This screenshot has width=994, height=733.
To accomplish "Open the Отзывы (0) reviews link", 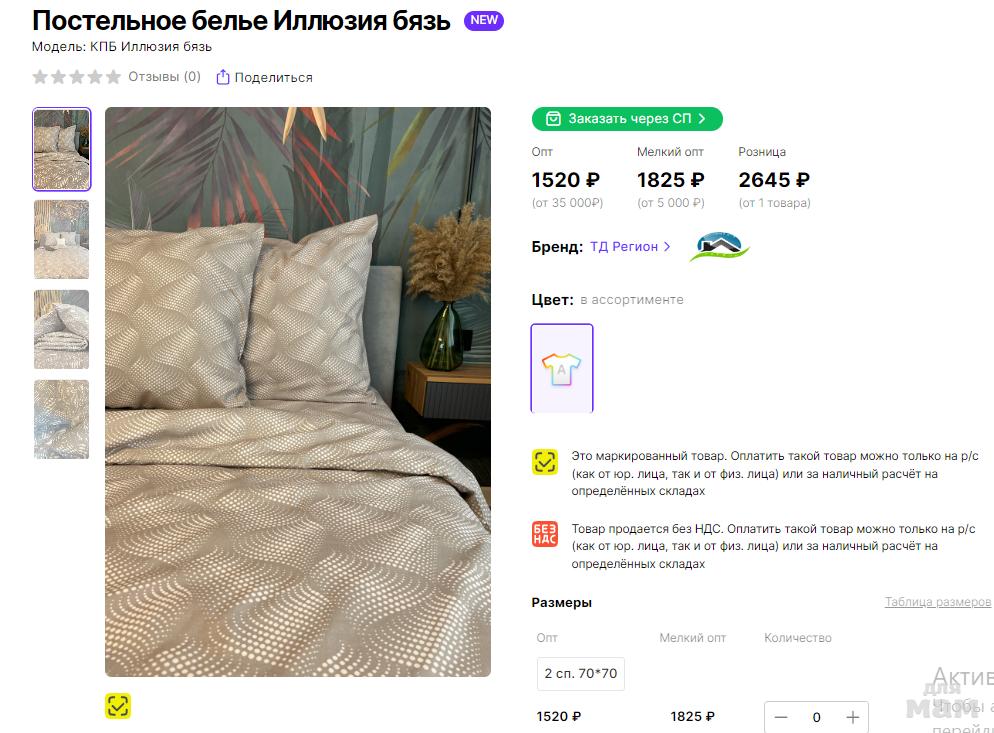I will click(164, 77).
